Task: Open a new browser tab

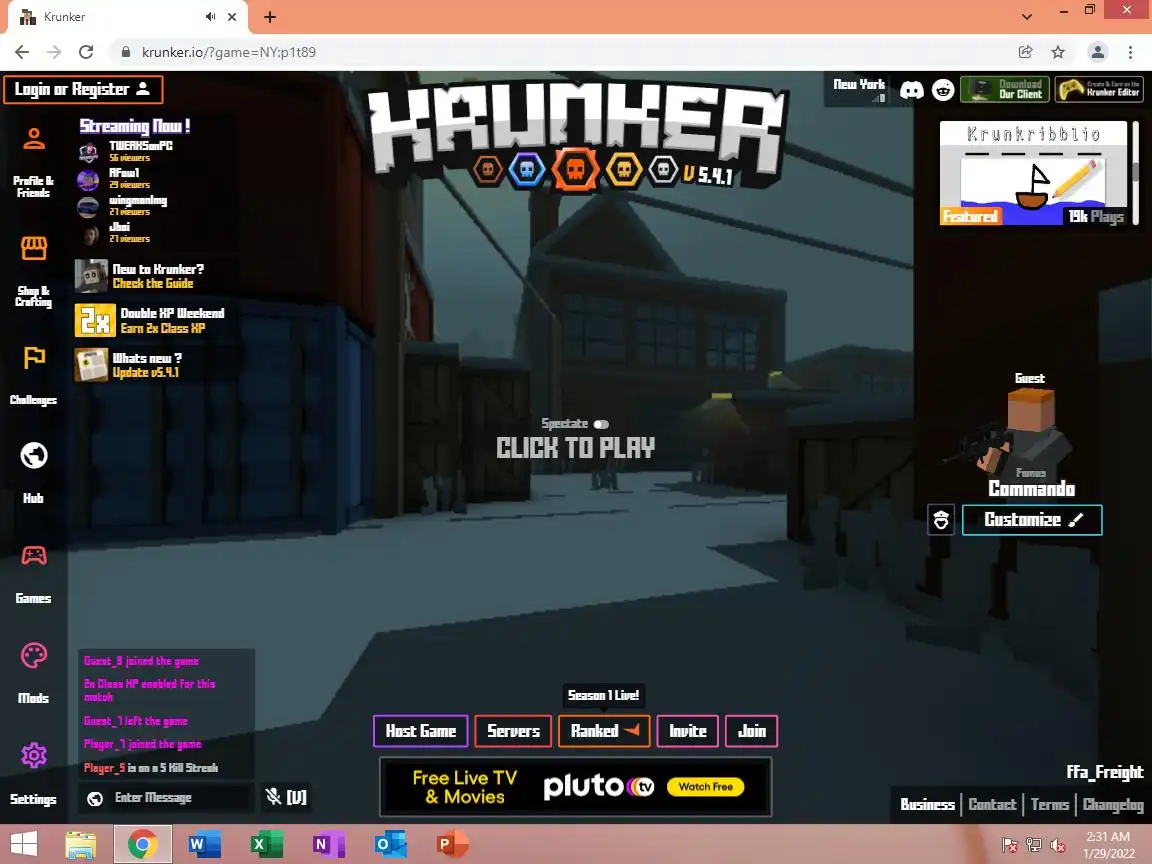Action: pos(270,17)
